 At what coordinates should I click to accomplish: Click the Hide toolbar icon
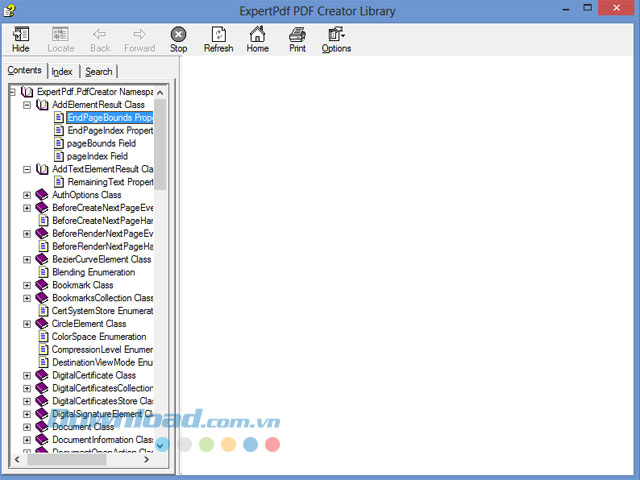(x=21, y=34)
